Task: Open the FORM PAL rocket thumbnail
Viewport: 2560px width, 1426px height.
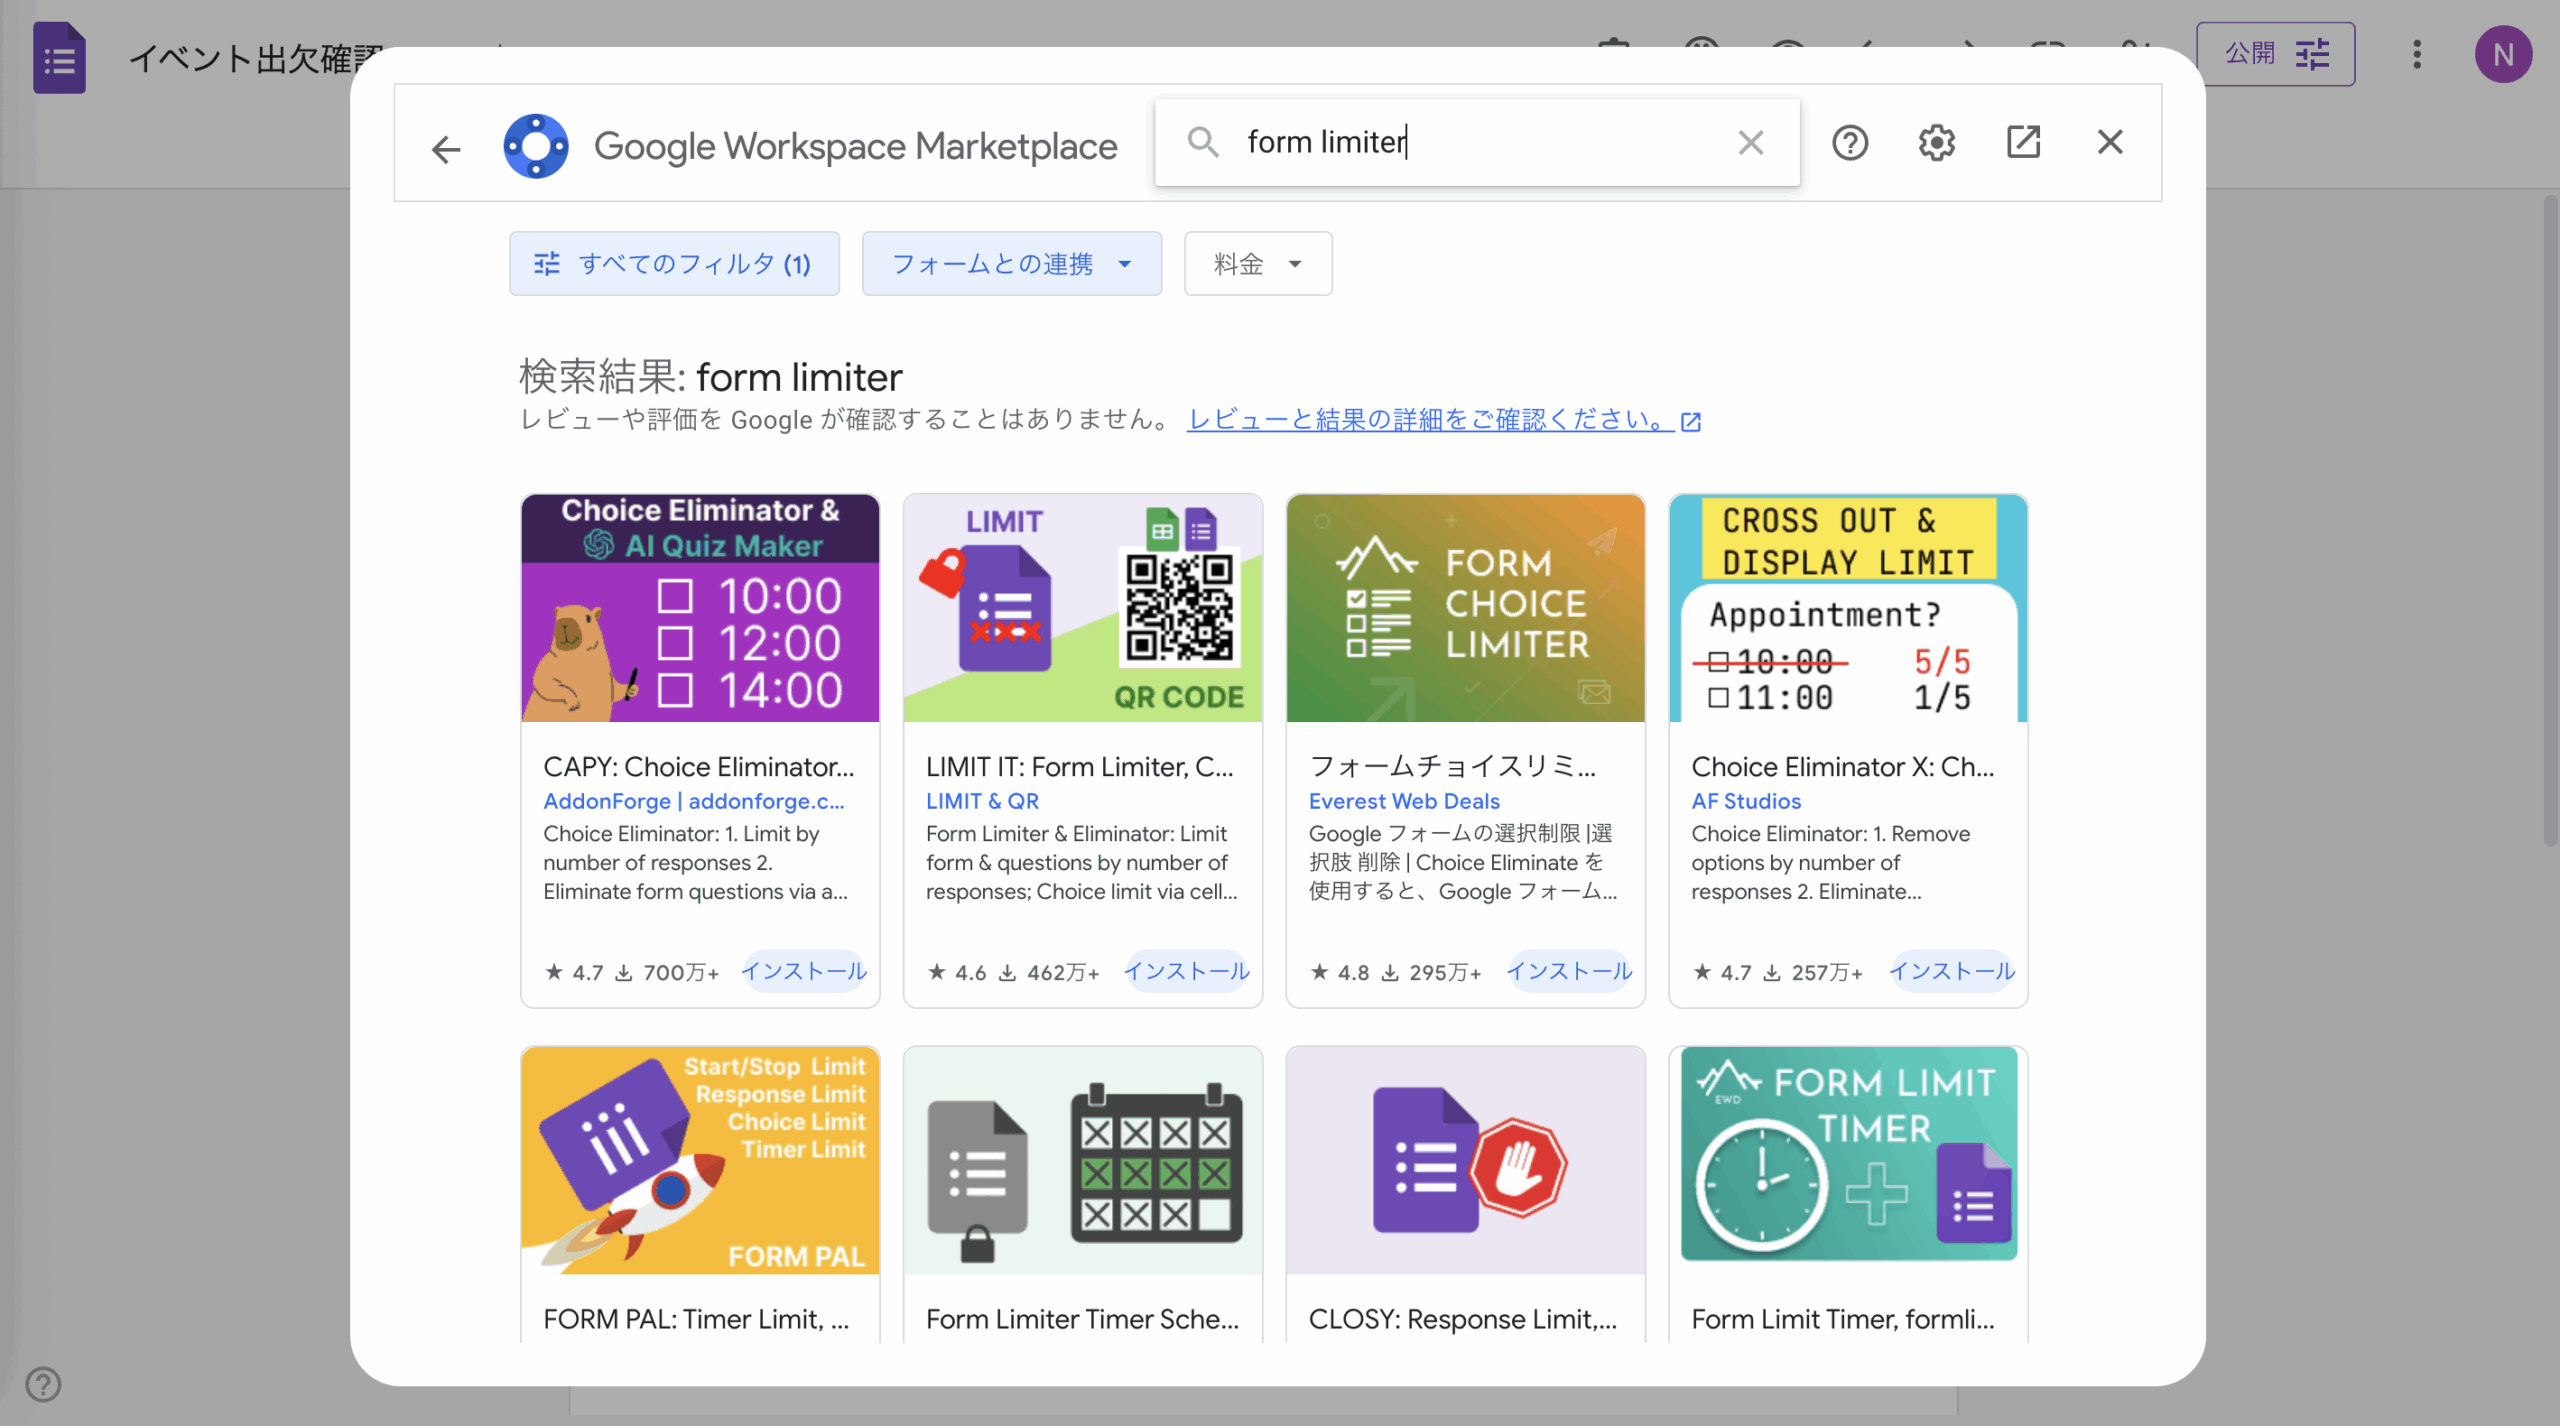Action: tap(700, 1160)
